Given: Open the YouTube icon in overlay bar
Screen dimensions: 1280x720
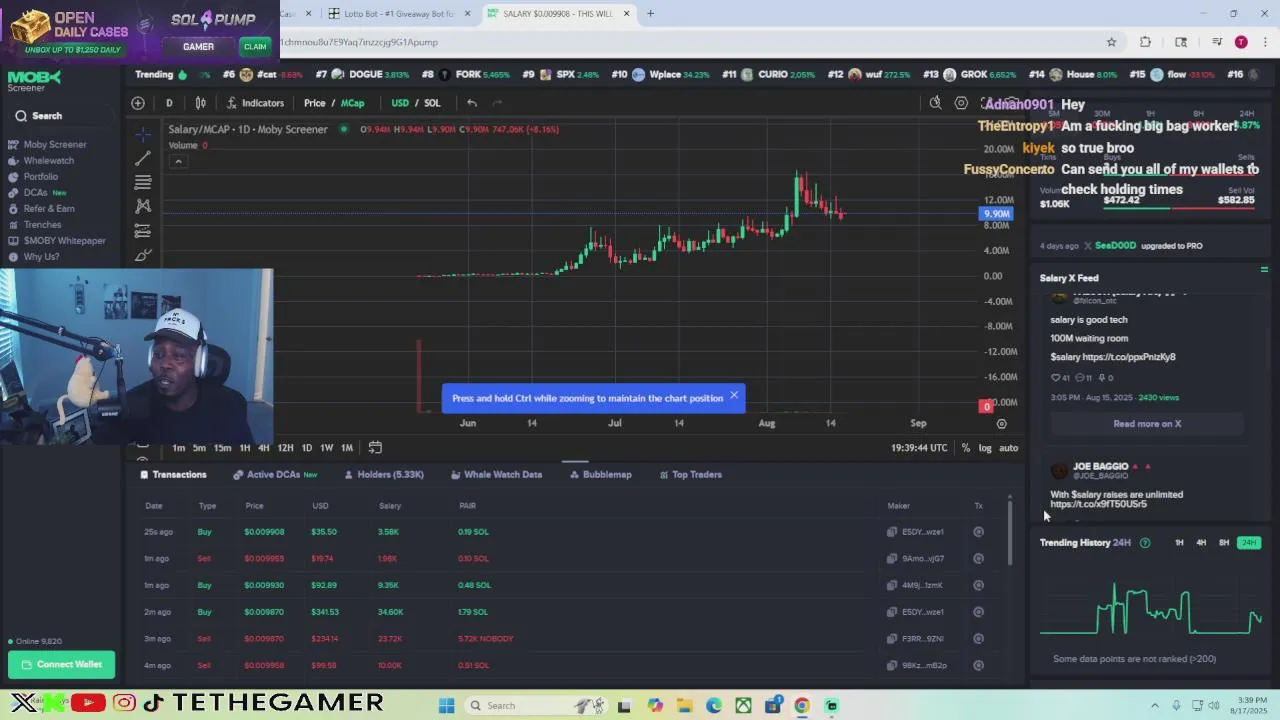Looking at the screenshot, I should 88,703.
